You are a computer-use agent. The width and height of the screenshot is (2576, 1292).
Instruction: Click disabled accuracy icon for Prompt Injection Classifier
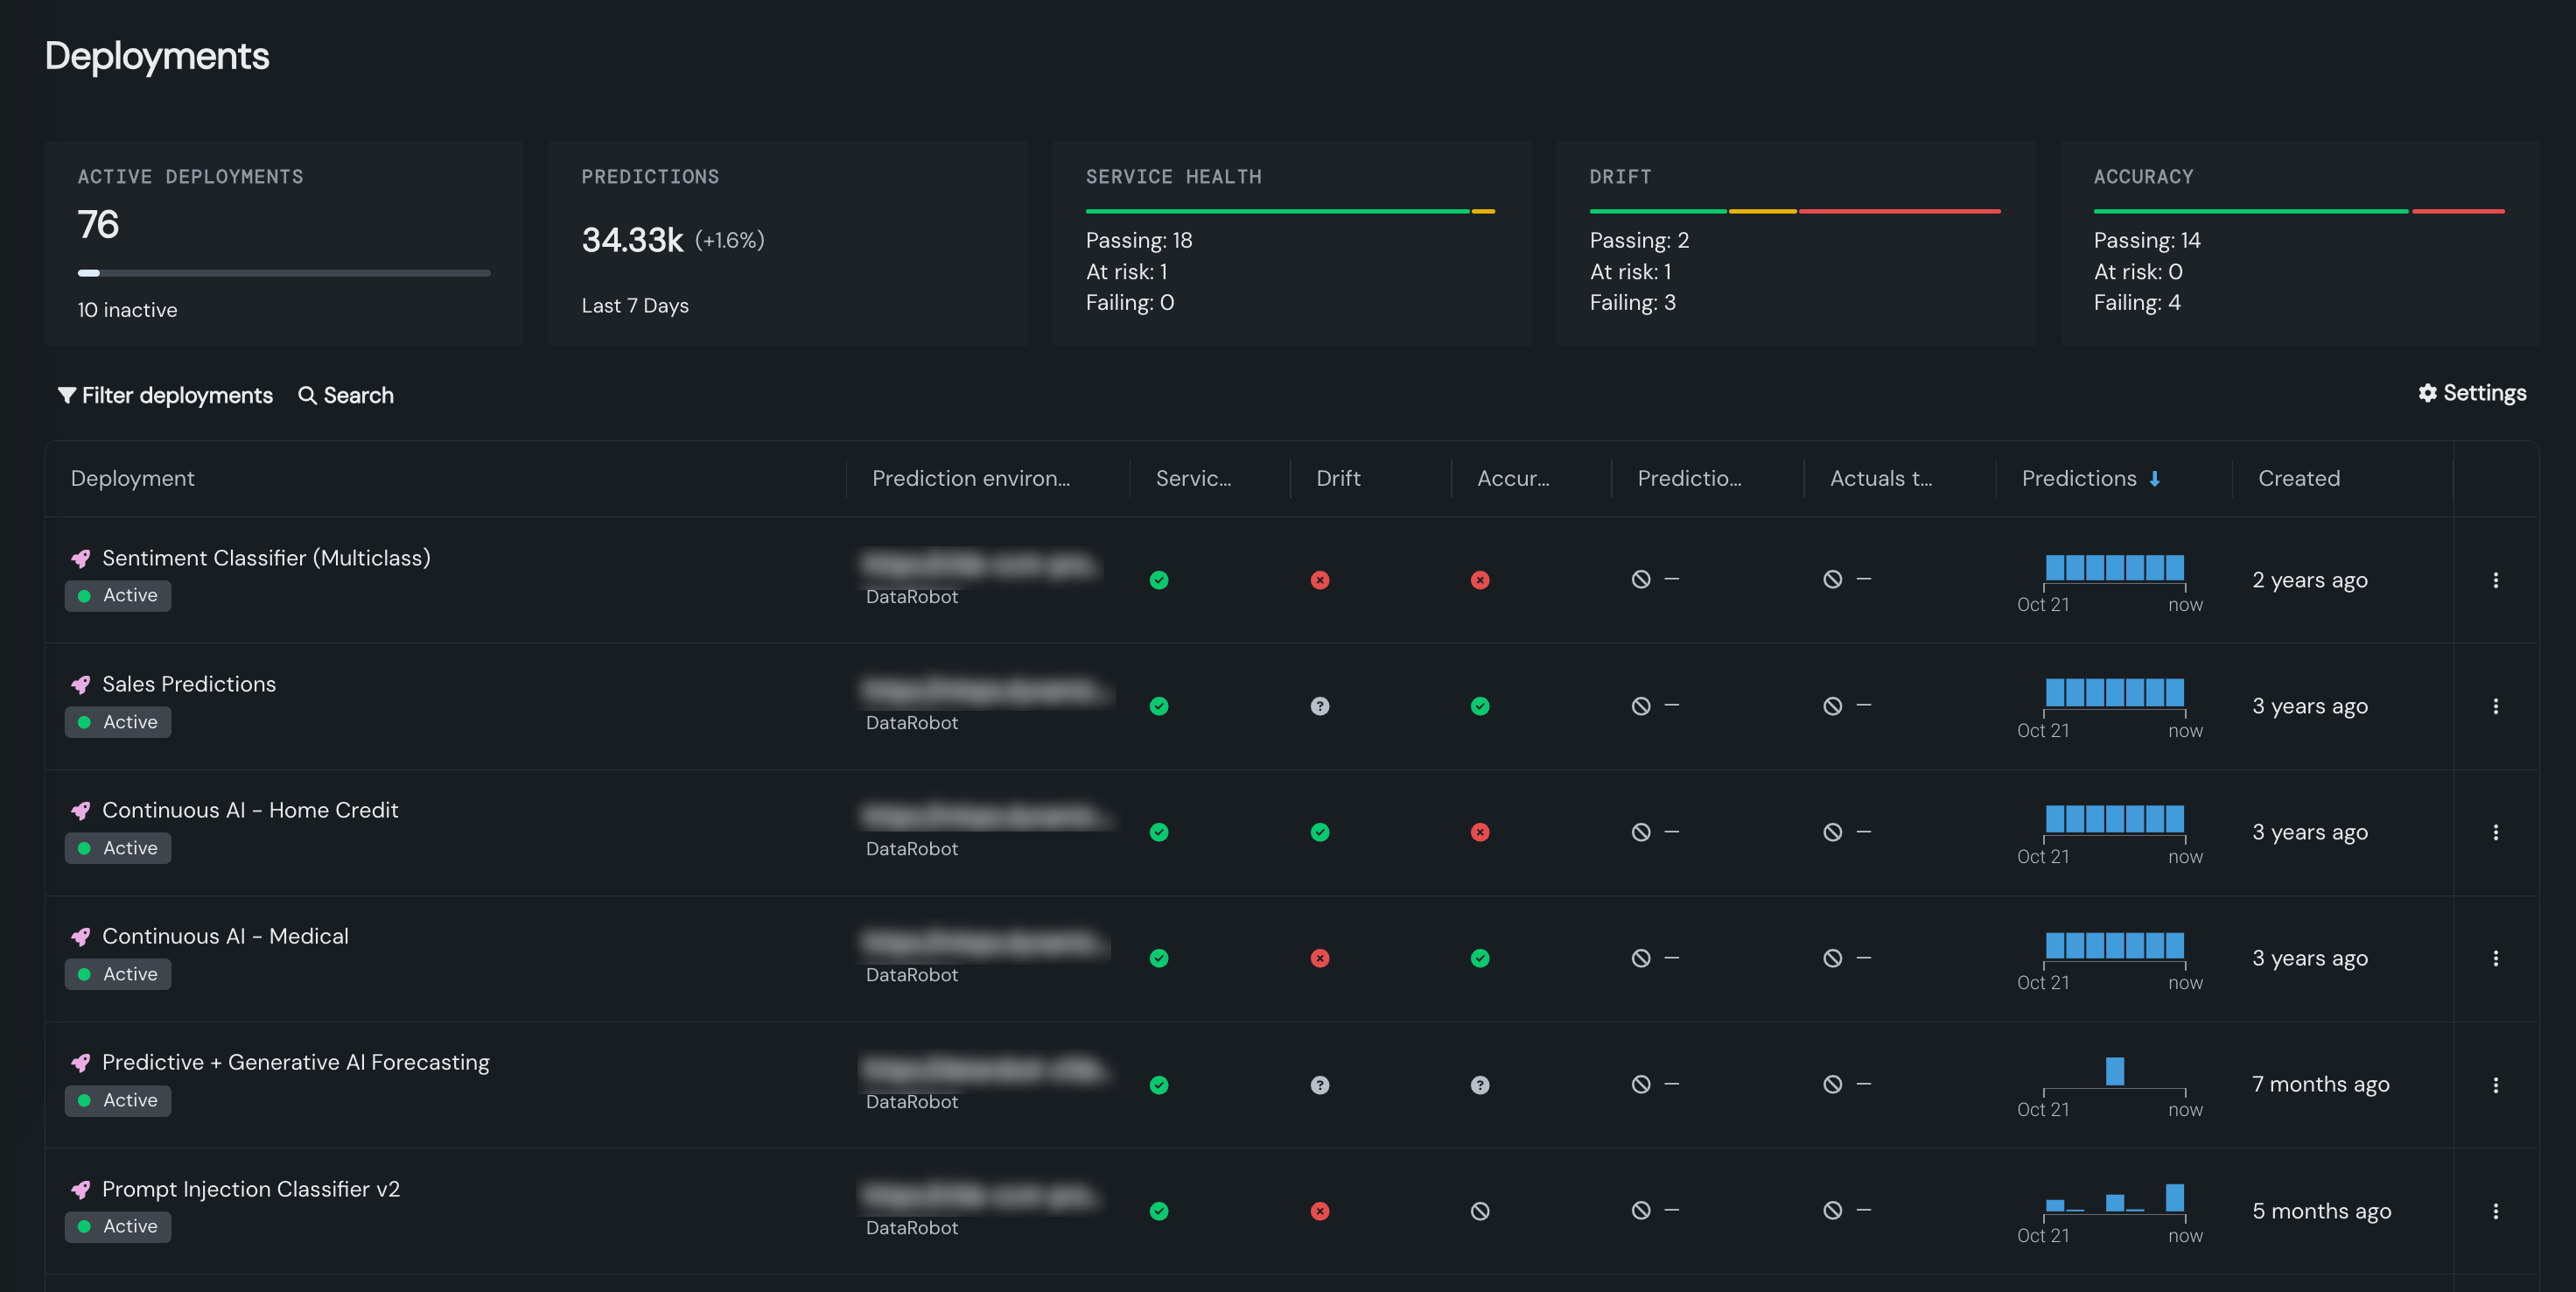(x=1480, y=1211)
